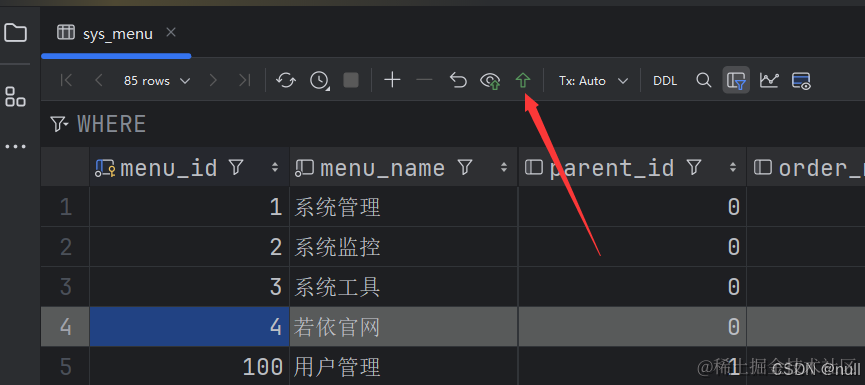Show chart view of data

pos(768,81)
